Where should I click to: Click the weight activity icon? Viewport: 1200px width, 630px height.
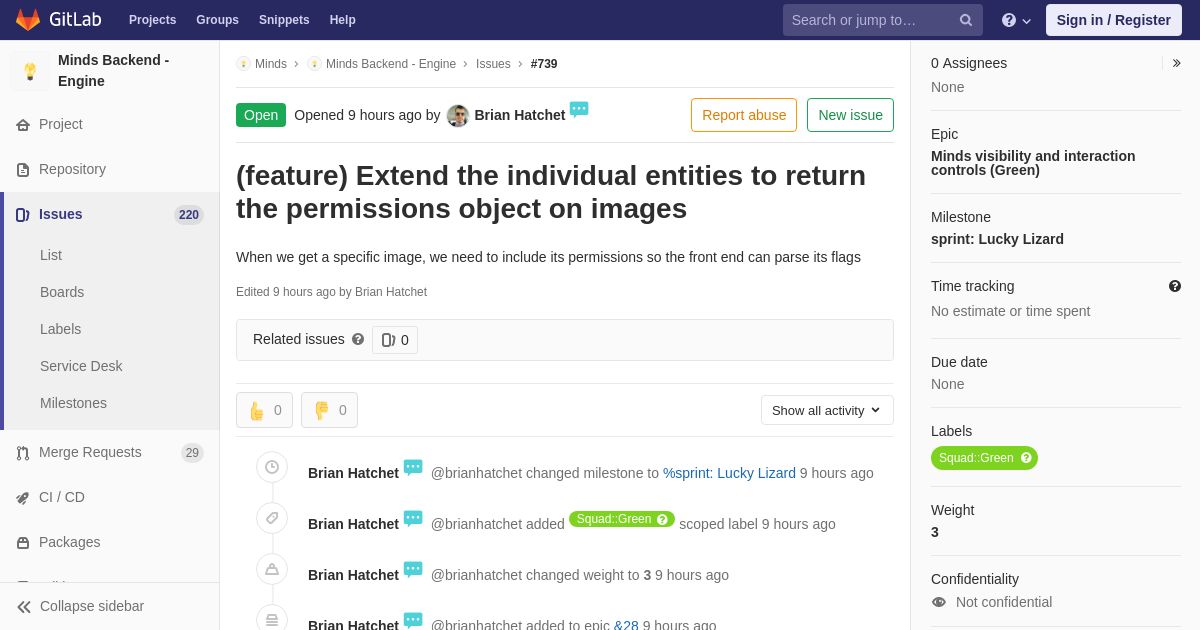[x=272, y=569]
